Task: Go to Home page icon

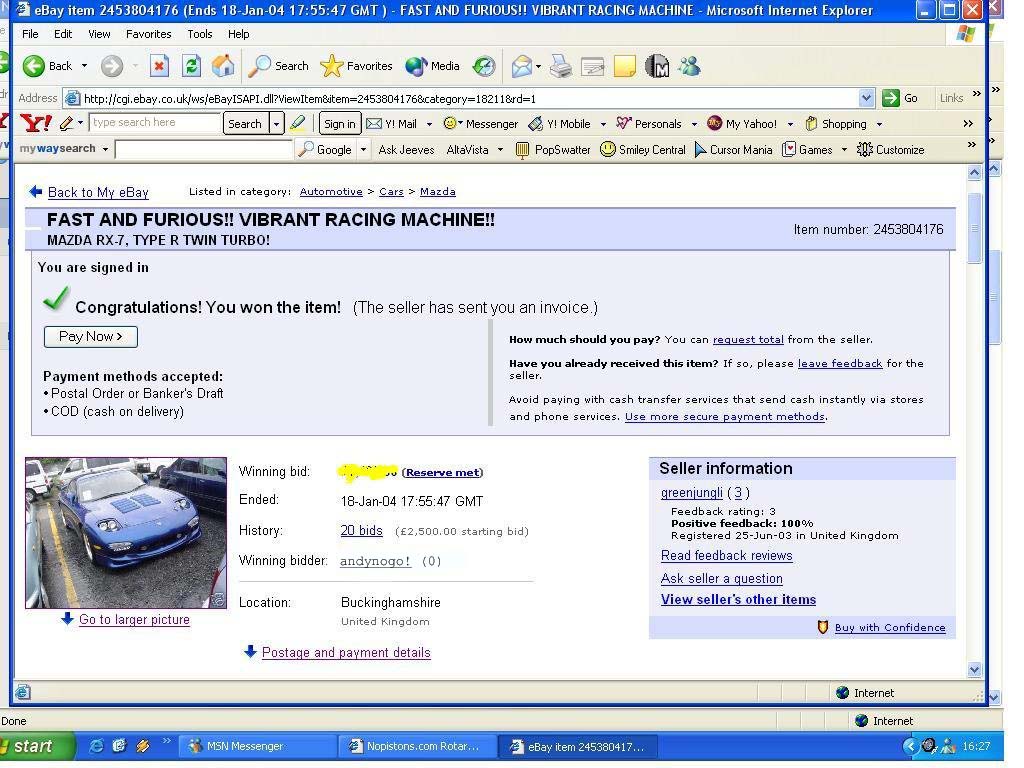Action: (x=223, y=66)
